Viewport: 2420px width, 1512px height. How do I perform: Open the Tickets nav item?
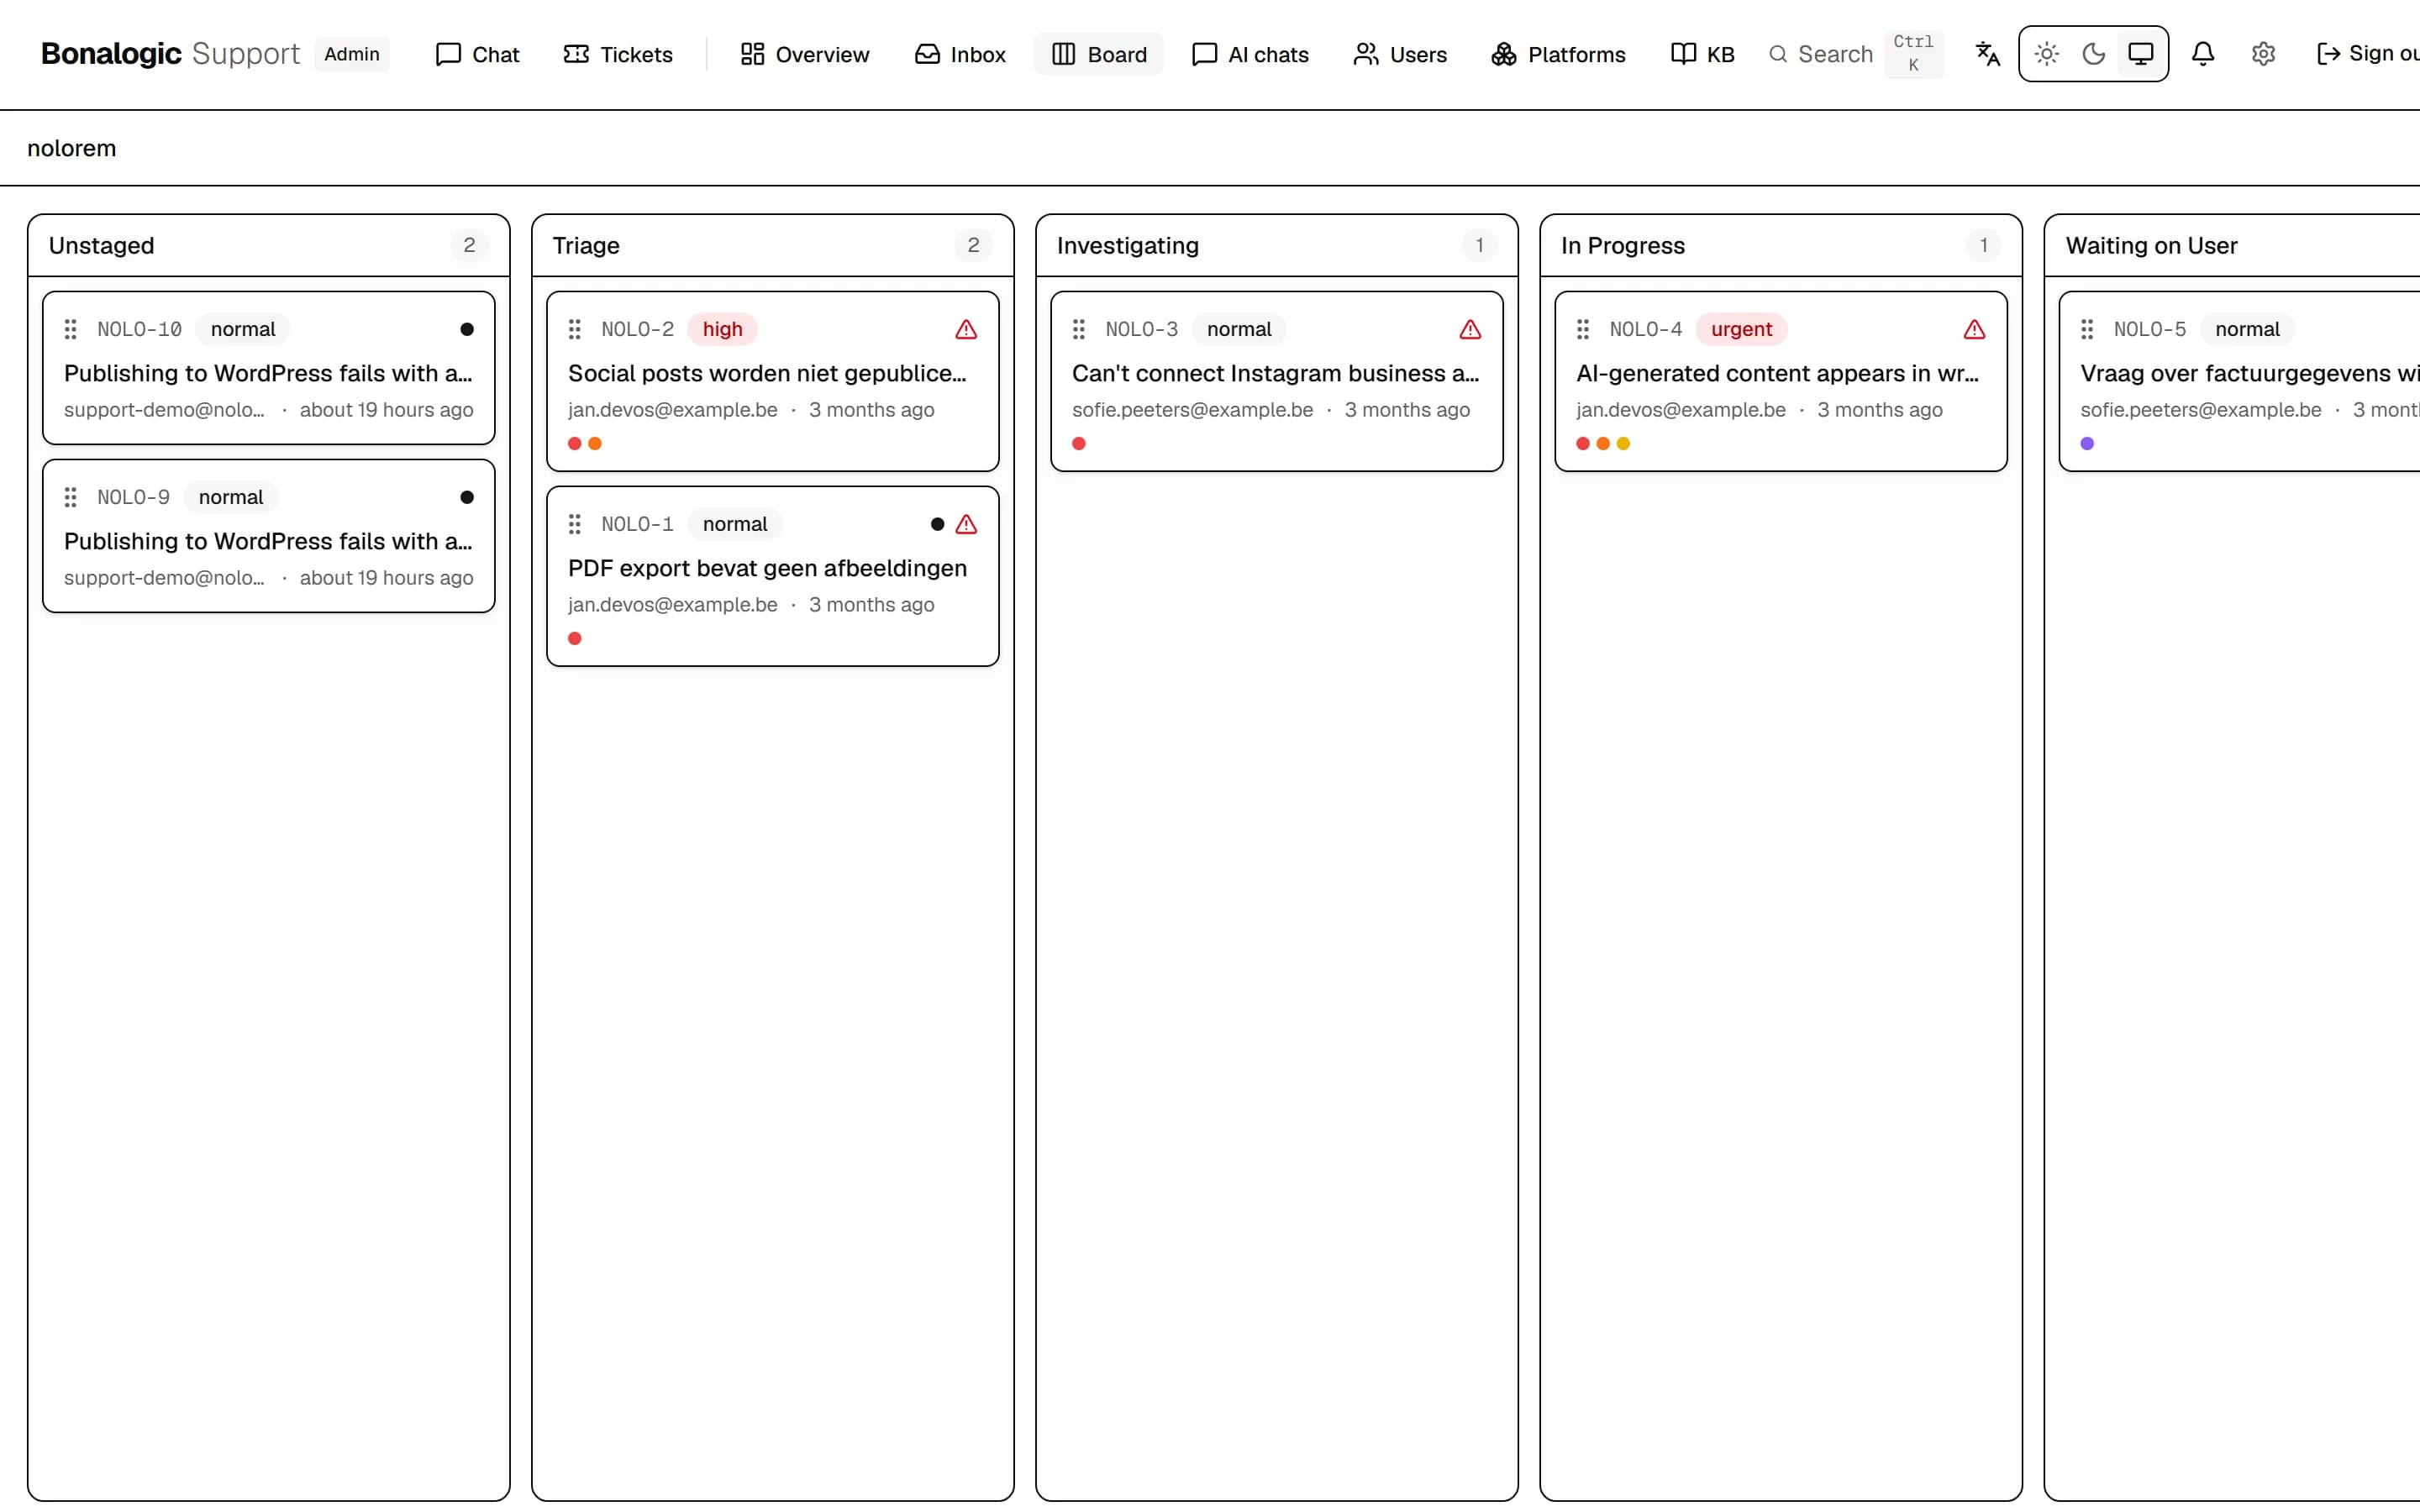pos(618,54)
